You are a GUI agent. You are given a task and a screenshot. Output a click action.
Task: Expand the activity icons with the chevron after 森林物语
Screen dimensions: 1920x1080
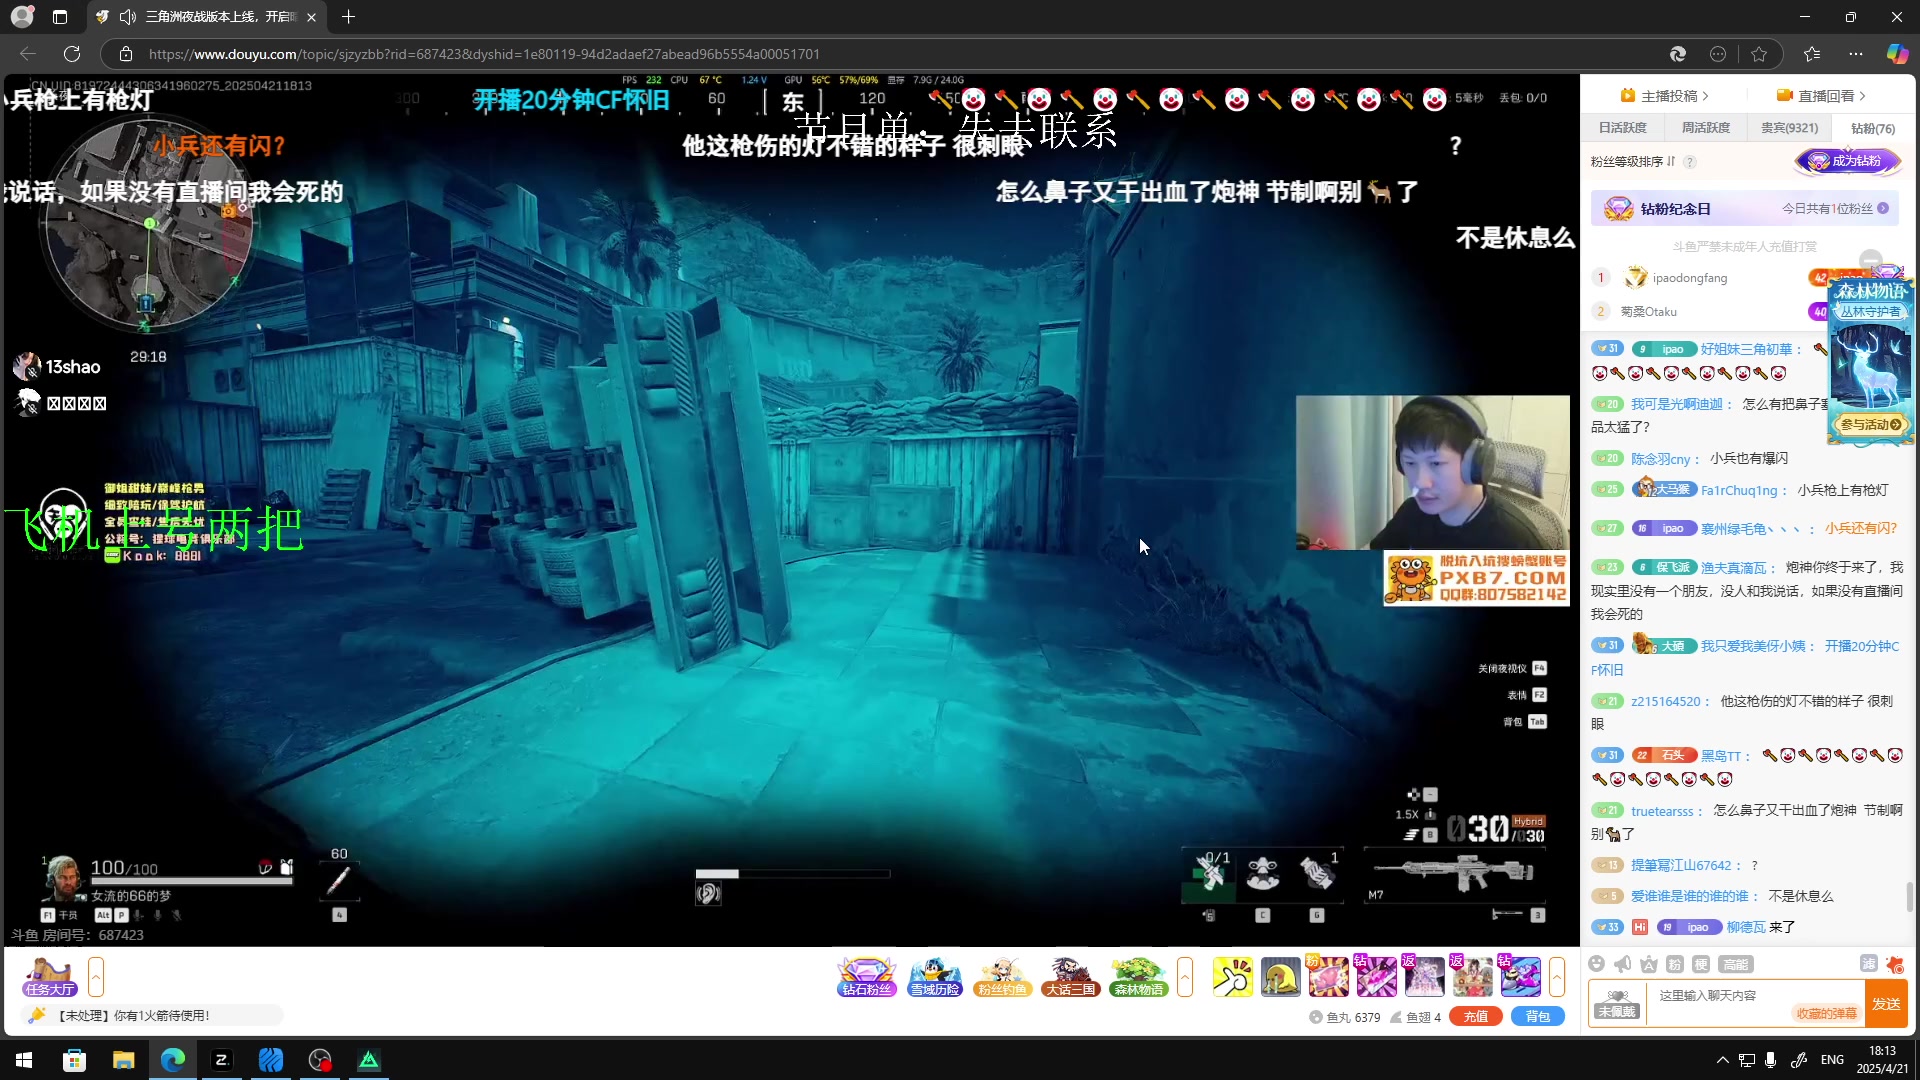(x=1185, y=977)
